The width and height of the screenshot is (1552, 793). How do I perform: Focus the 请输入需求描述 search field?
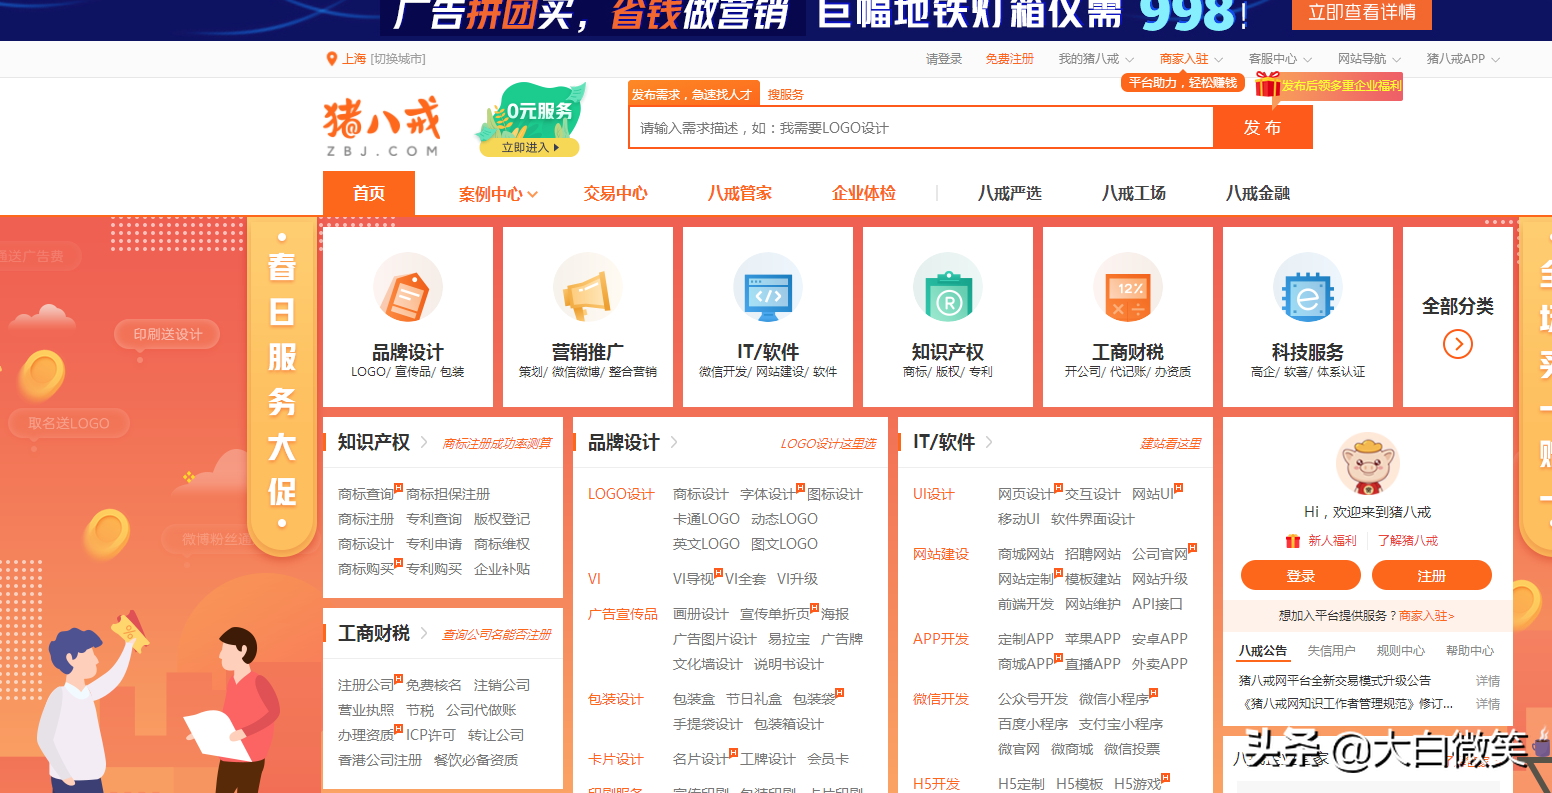(920, 127)
